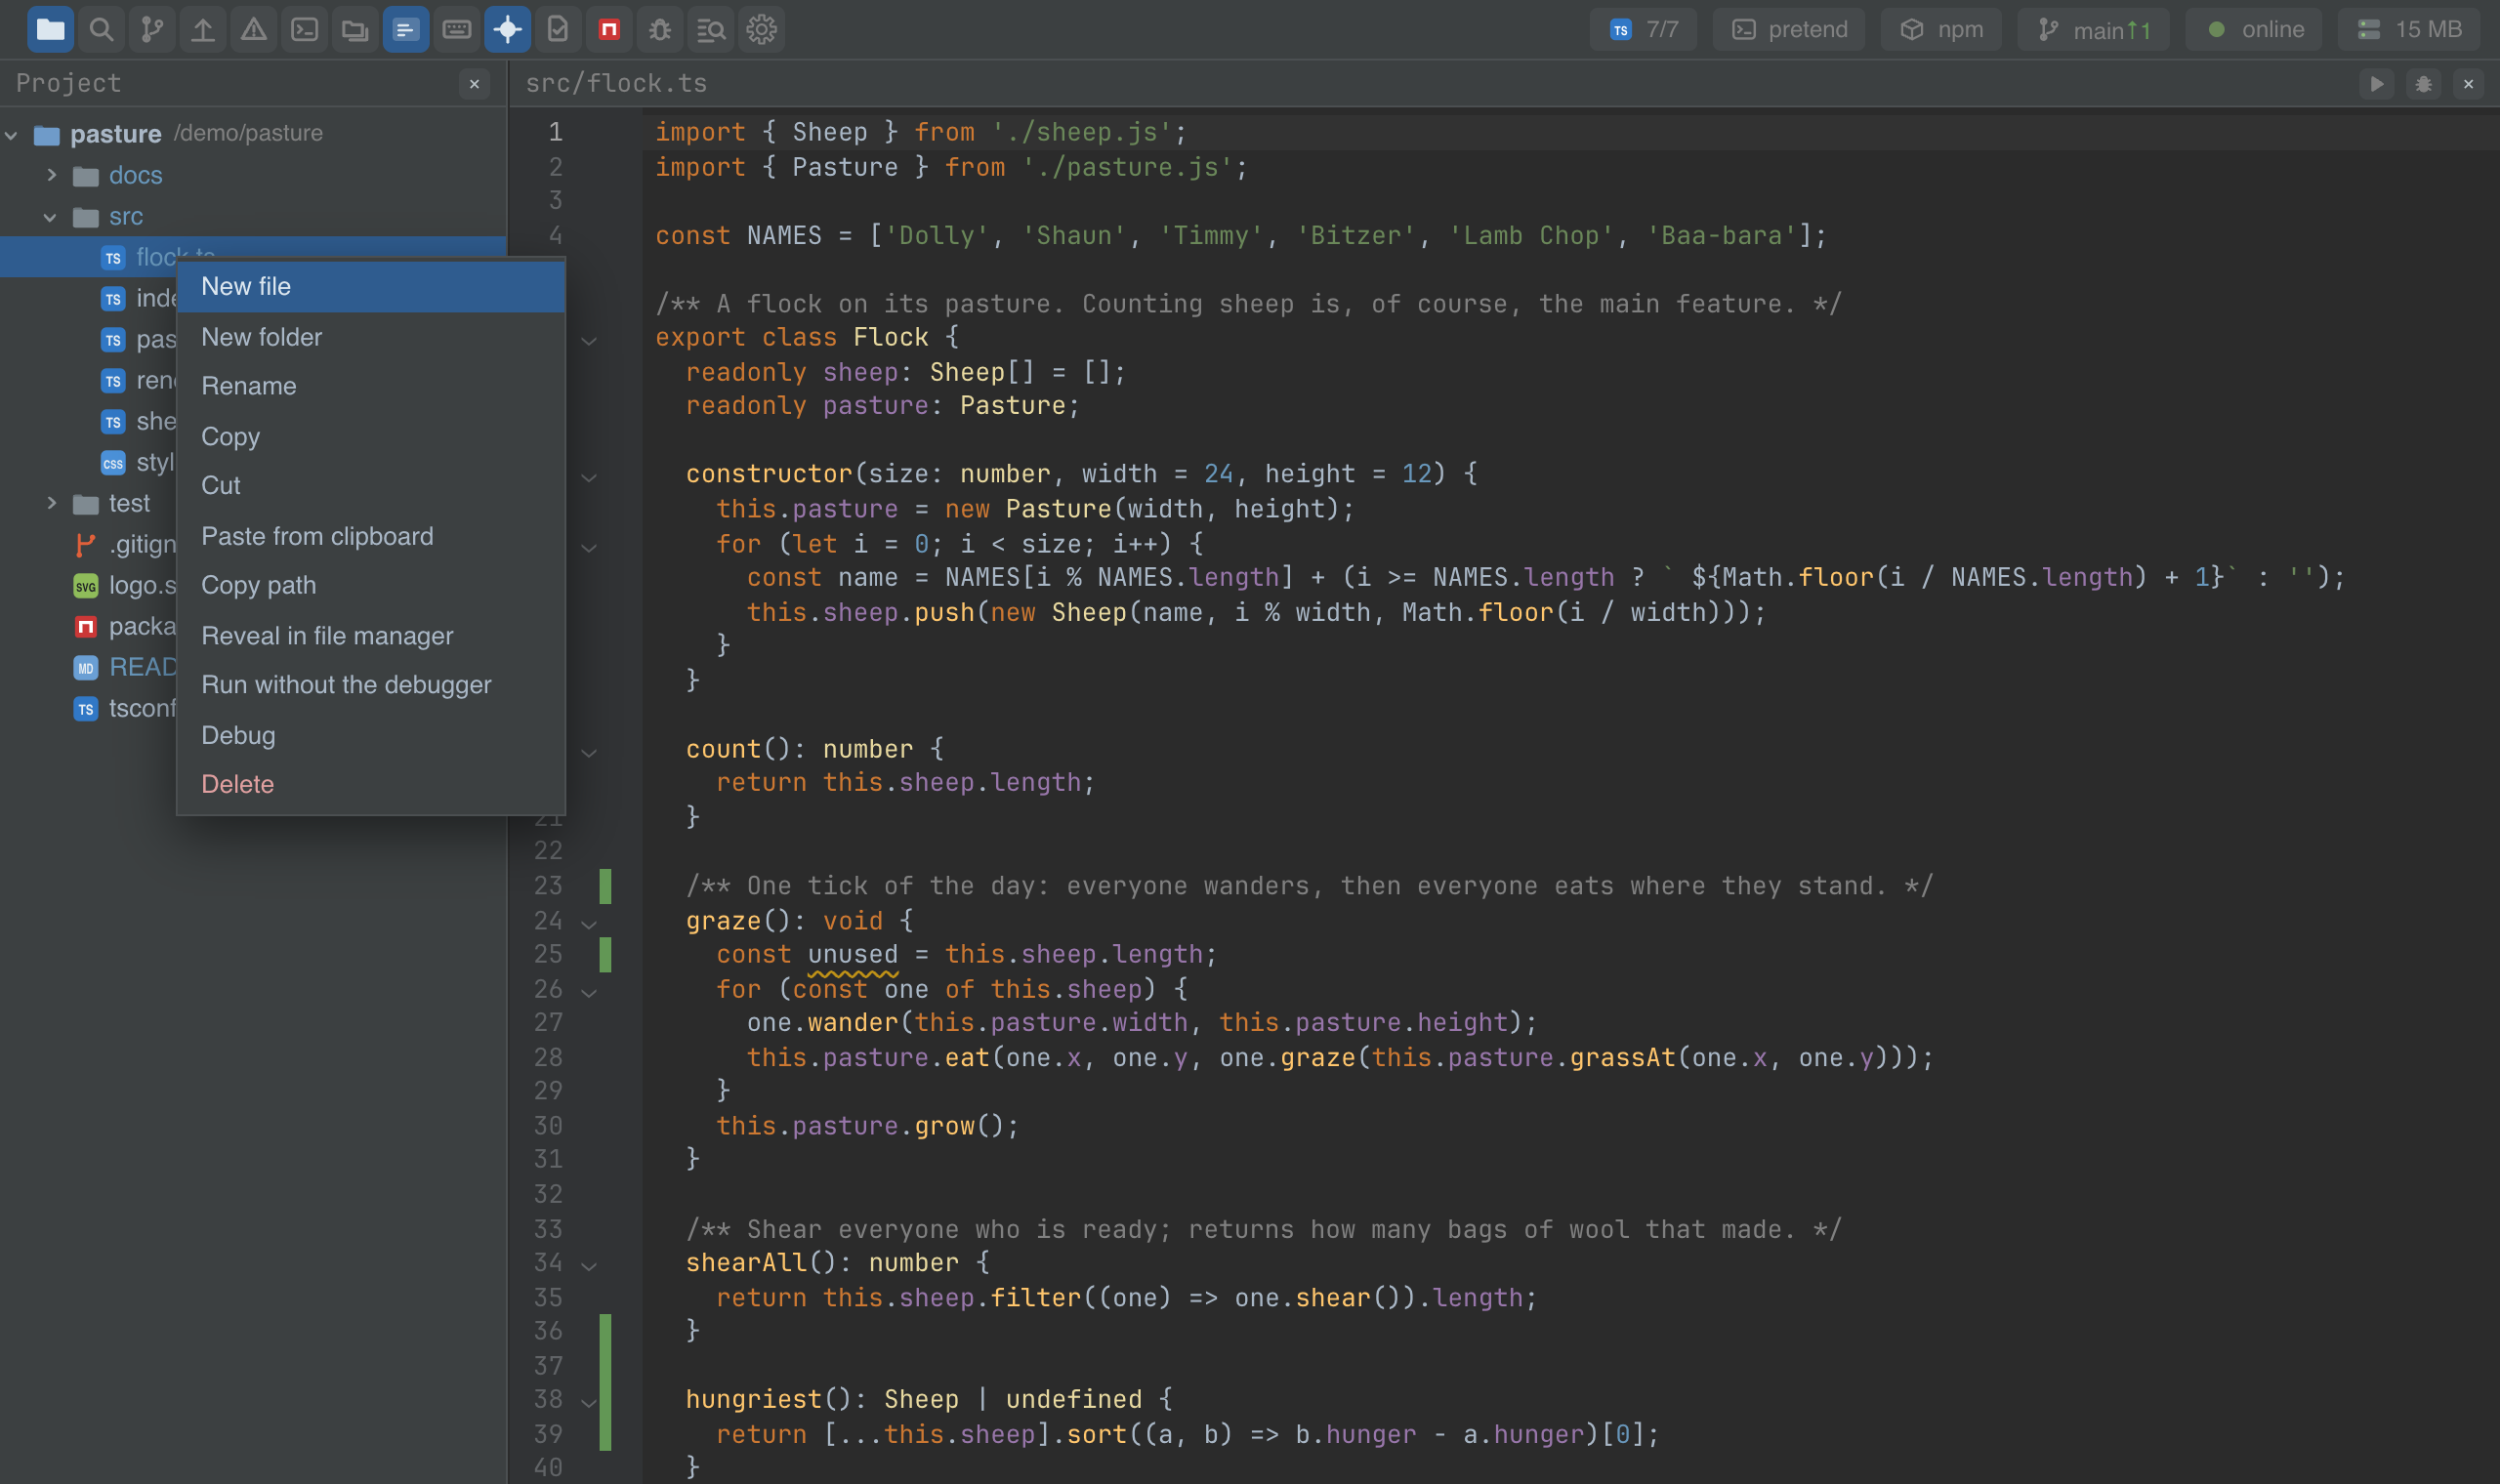This screenshot has height=1484, width=2500.
Task: Open the search magnifier tool in toolbar
Action: click(x=101, y=30)
